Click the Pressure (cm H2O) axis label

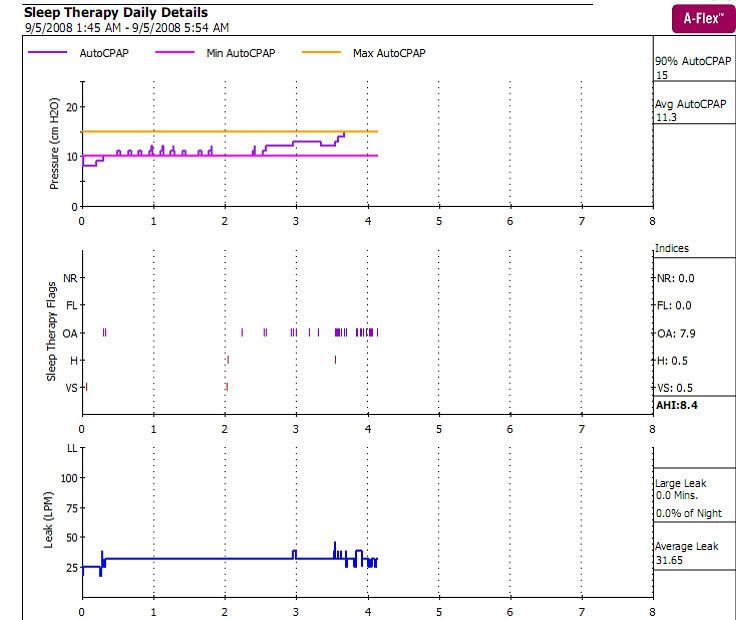click(54, 144)
